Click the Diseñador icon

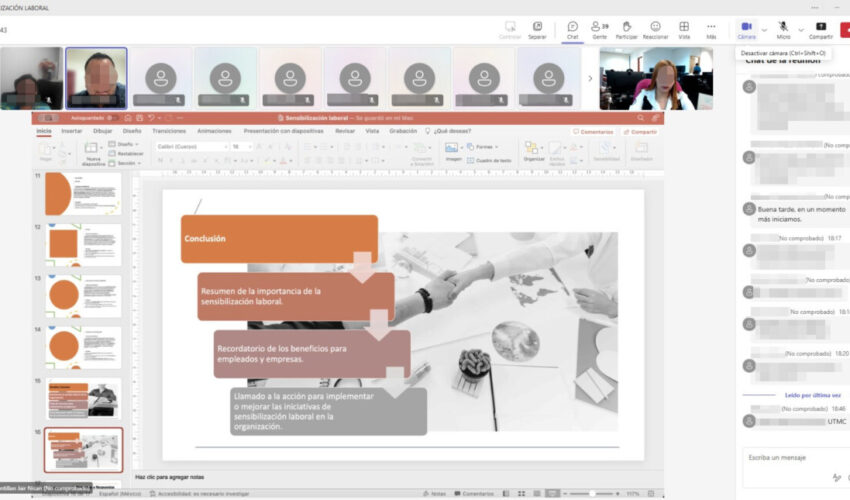(x=641, y=152)
